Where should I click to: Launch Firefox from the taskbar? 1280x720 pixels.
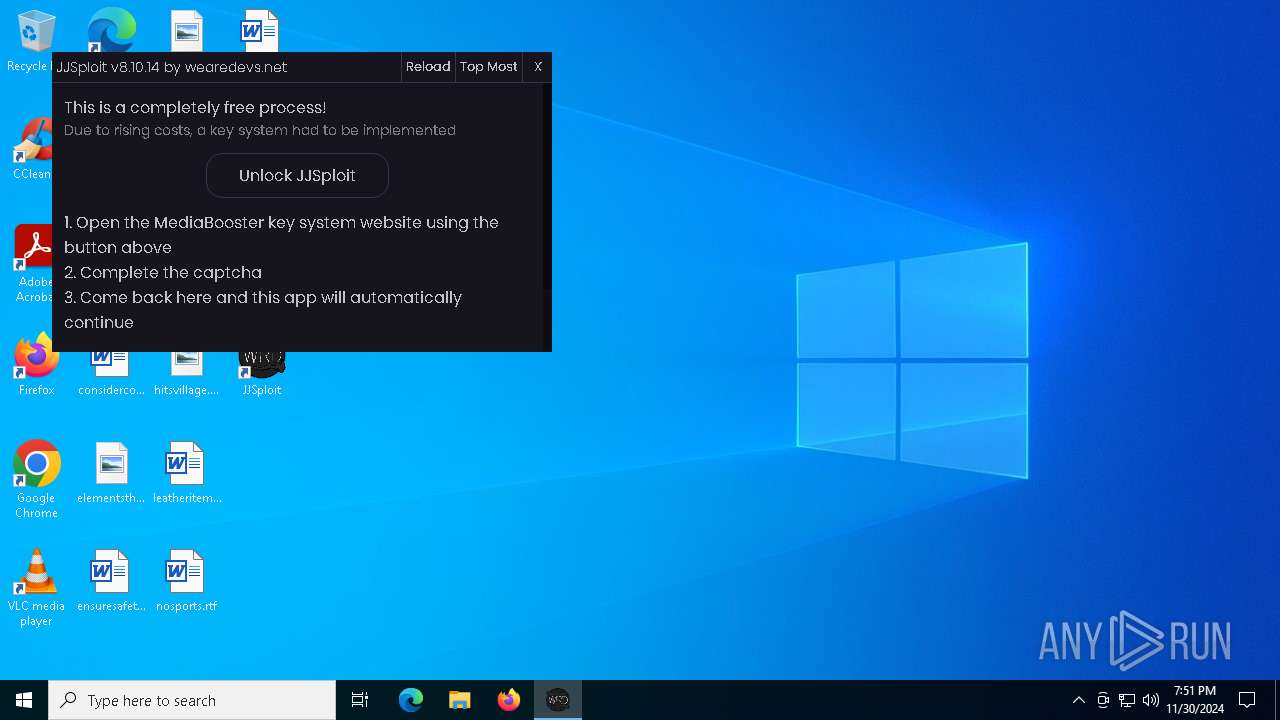pyautogui.click(x=509, y=700)
